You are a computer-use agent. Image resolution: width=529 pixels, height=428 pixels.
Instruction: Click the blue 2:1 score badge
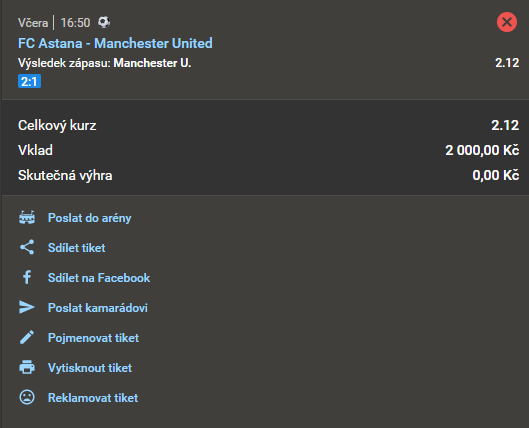click(29, 81)
